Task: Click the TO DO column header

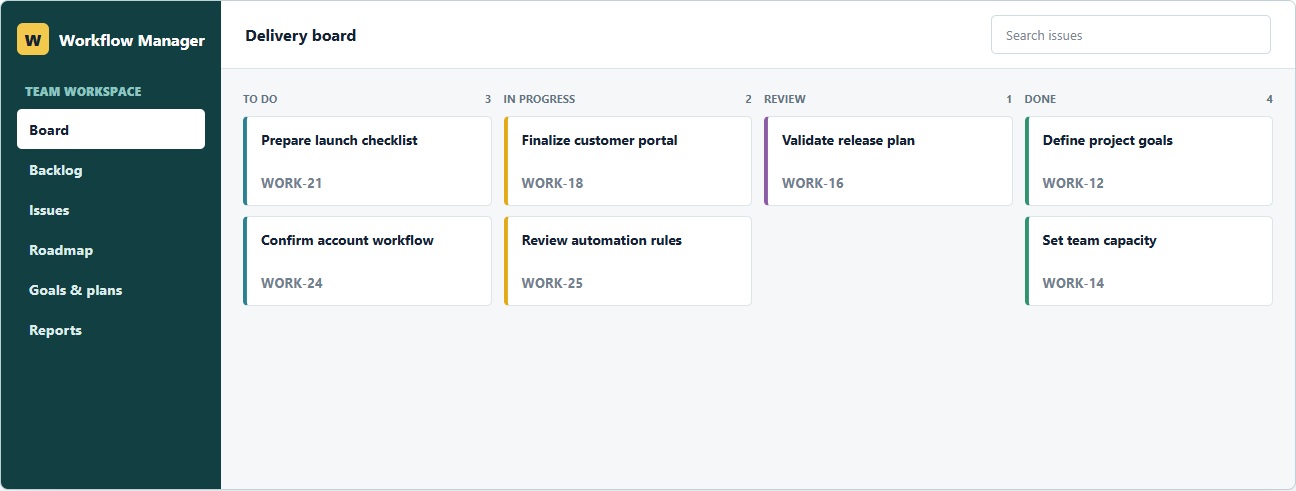Action: point(260,99)
